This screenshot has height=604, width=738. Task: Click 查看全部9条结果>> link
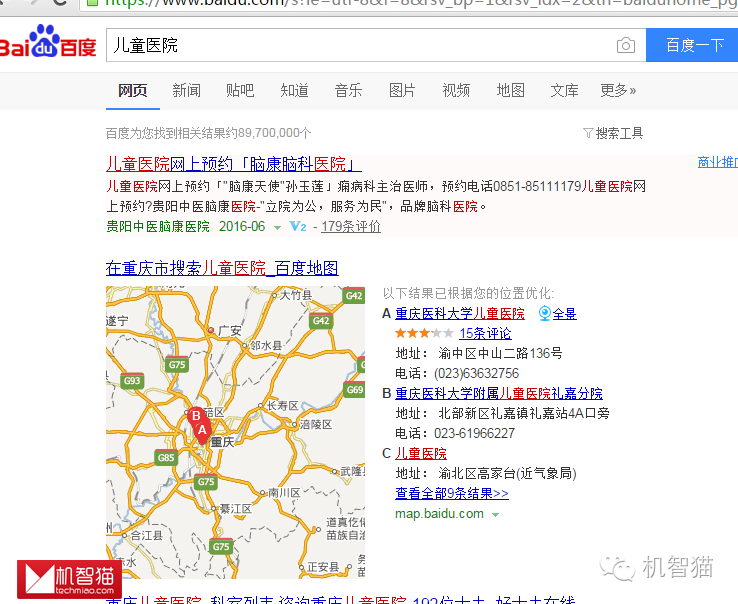(x=452, y=493)
